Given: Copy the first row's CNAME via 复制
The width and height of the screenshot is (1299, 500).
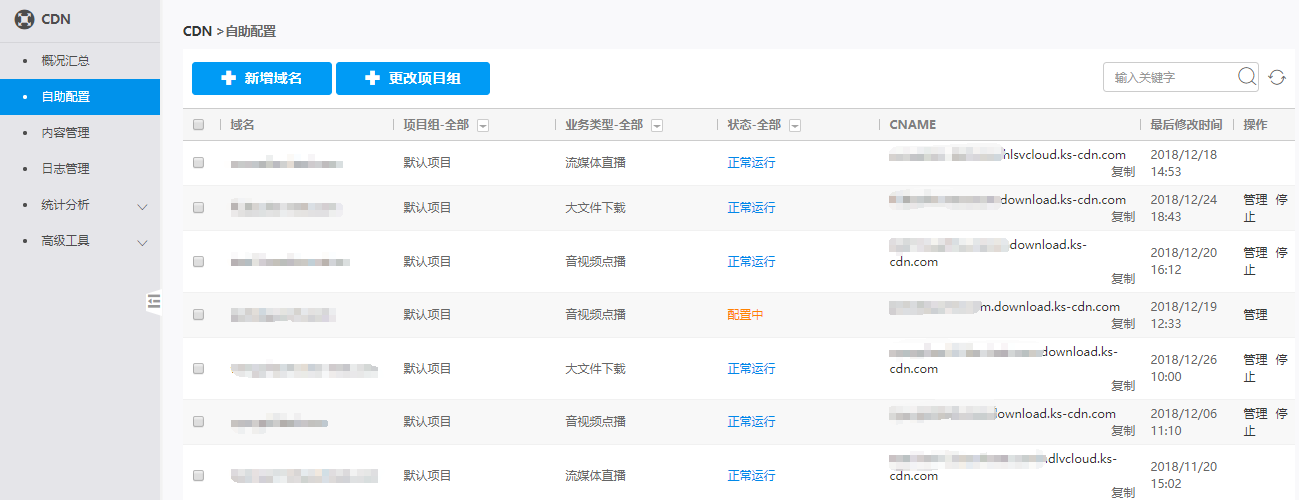Looking at the screenshot, I should tap(1122, 171).
